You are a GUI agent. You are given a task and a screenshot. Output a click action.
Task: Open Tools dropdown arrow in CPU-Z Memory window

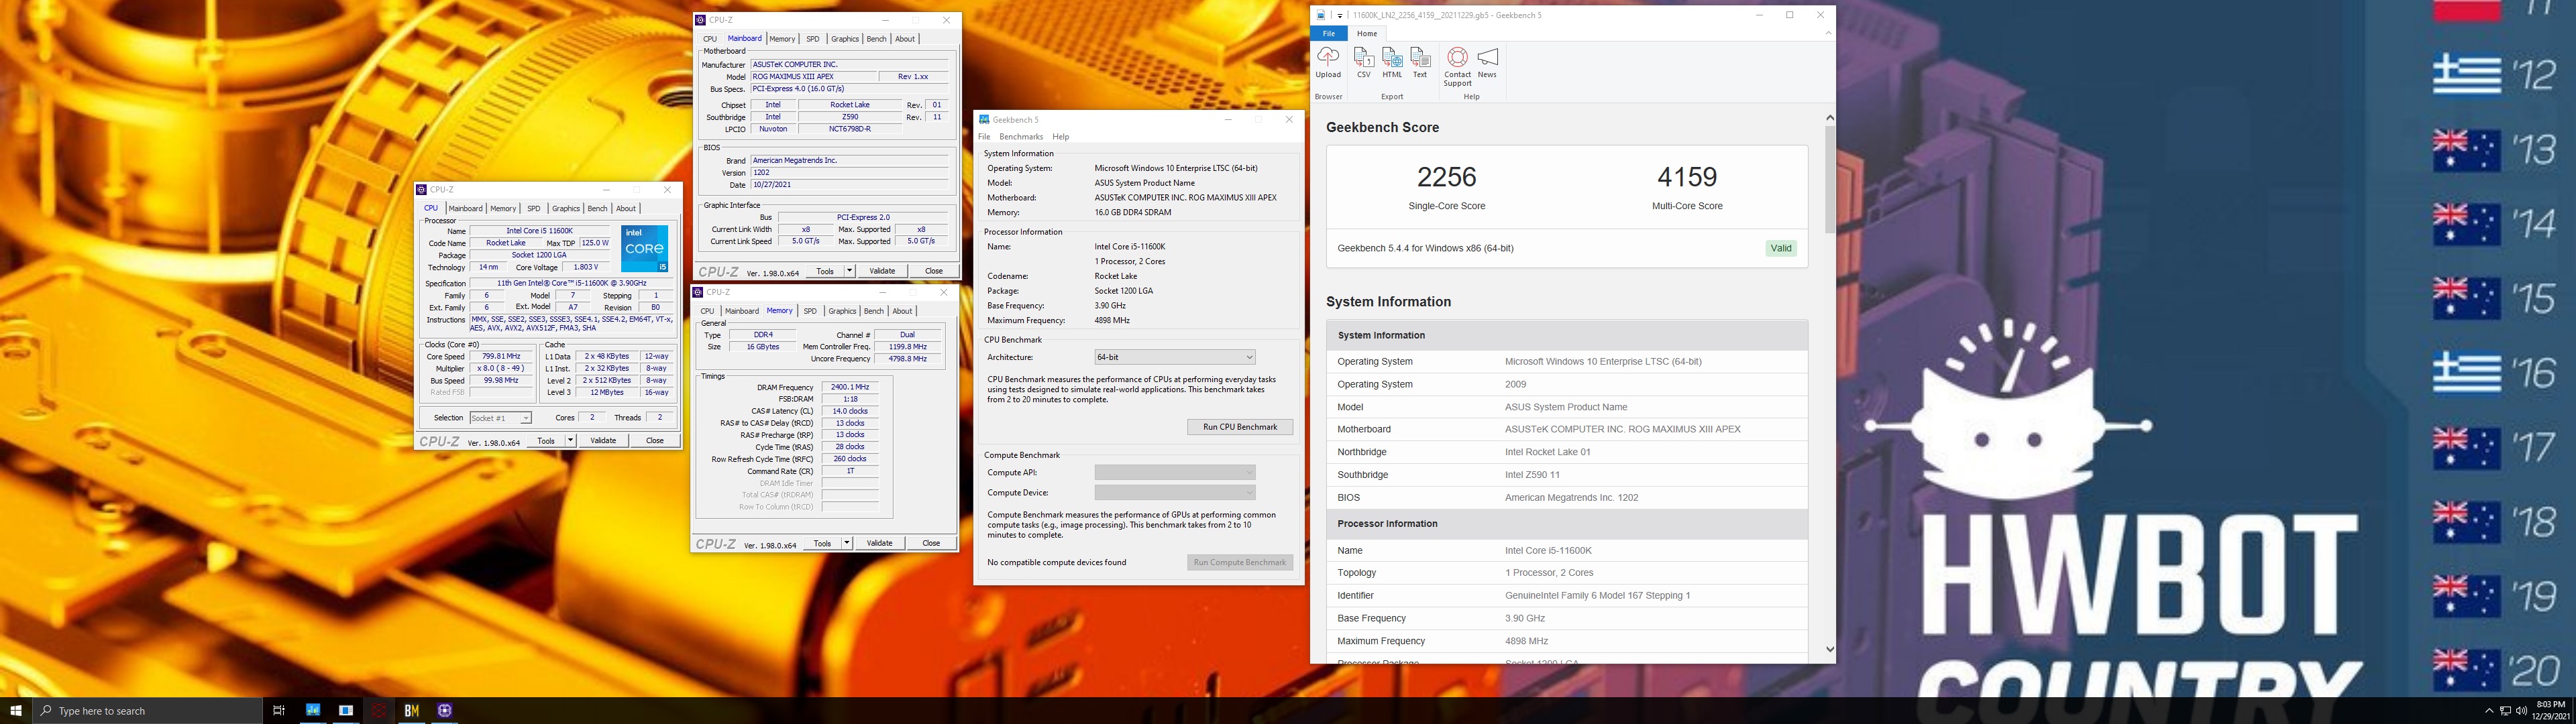[847, 543]
